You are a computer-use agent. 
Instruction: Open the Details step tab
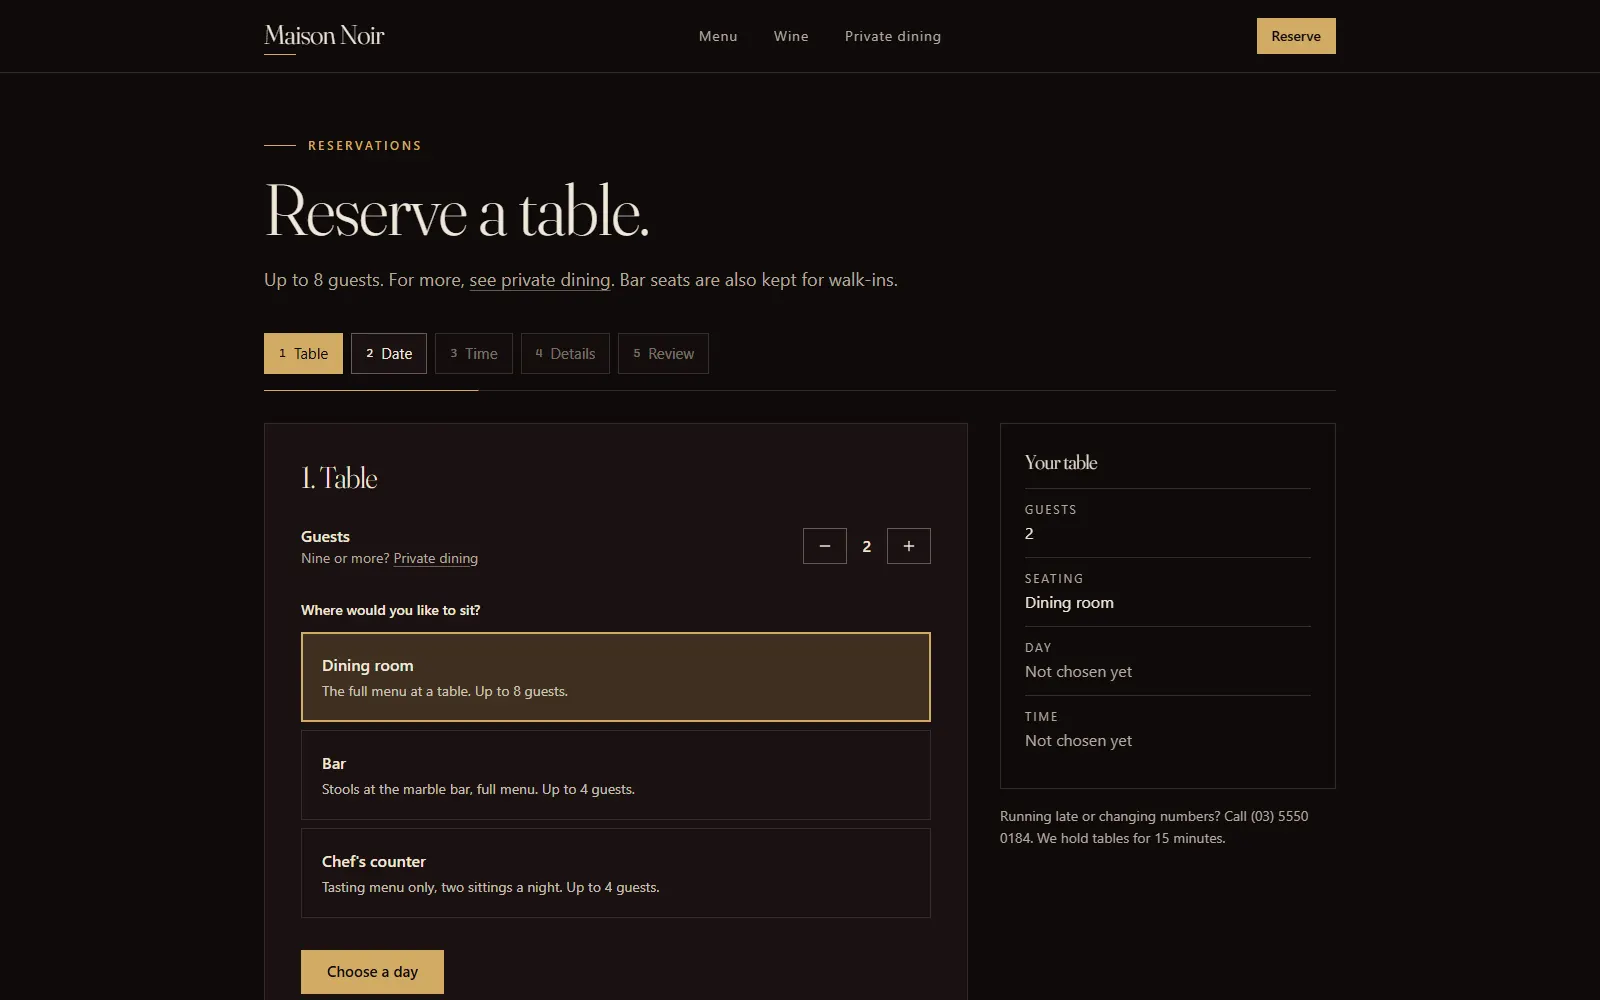[x=565, y=353]
